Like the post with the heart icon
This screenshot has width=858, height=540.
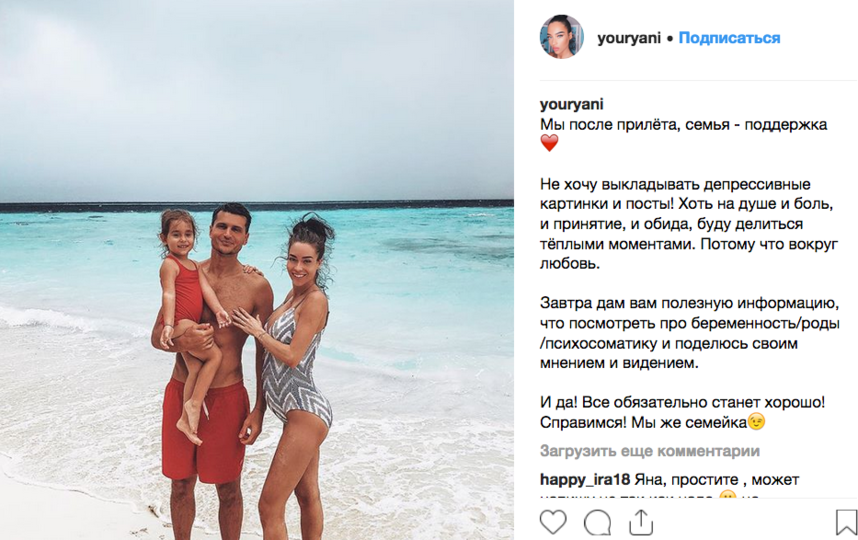[553, 521]
